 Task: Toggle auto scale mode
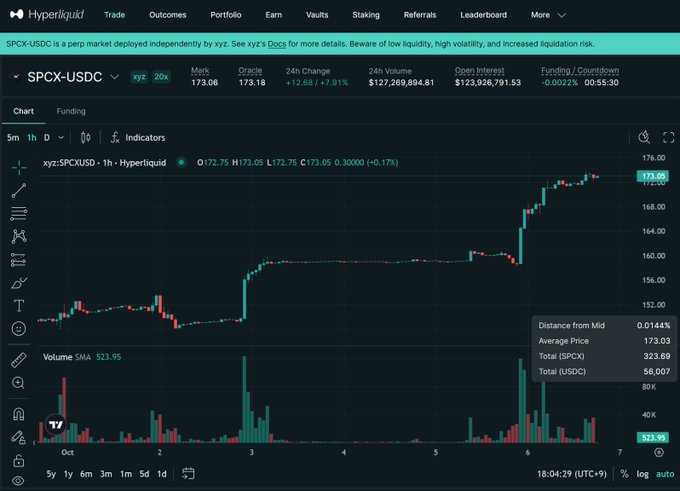[665, 474]
